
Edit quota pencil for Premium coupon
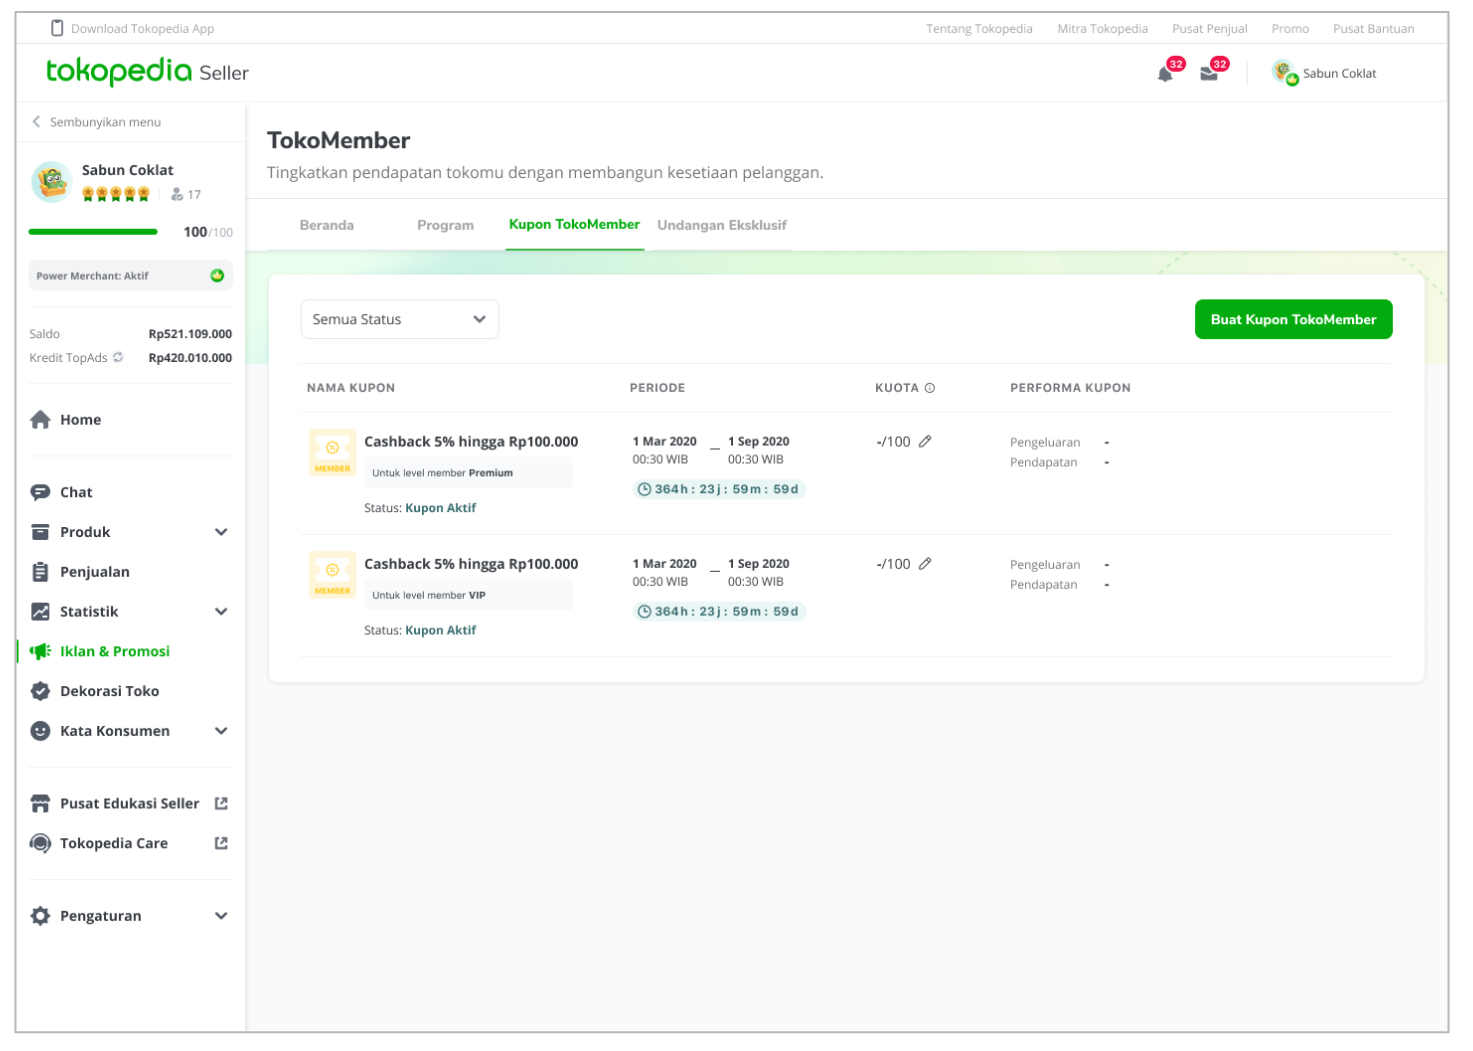(925, 441)
